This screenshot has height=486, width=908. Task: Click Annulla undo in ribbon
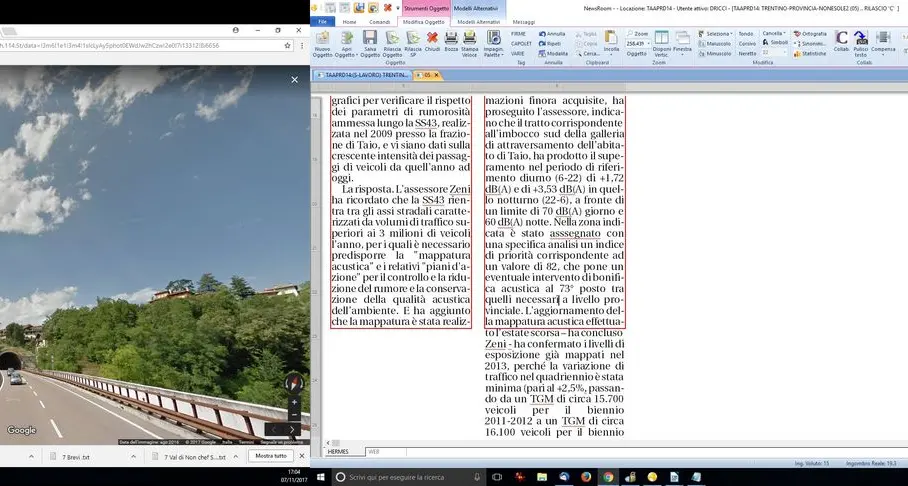(x=552, y=34)
